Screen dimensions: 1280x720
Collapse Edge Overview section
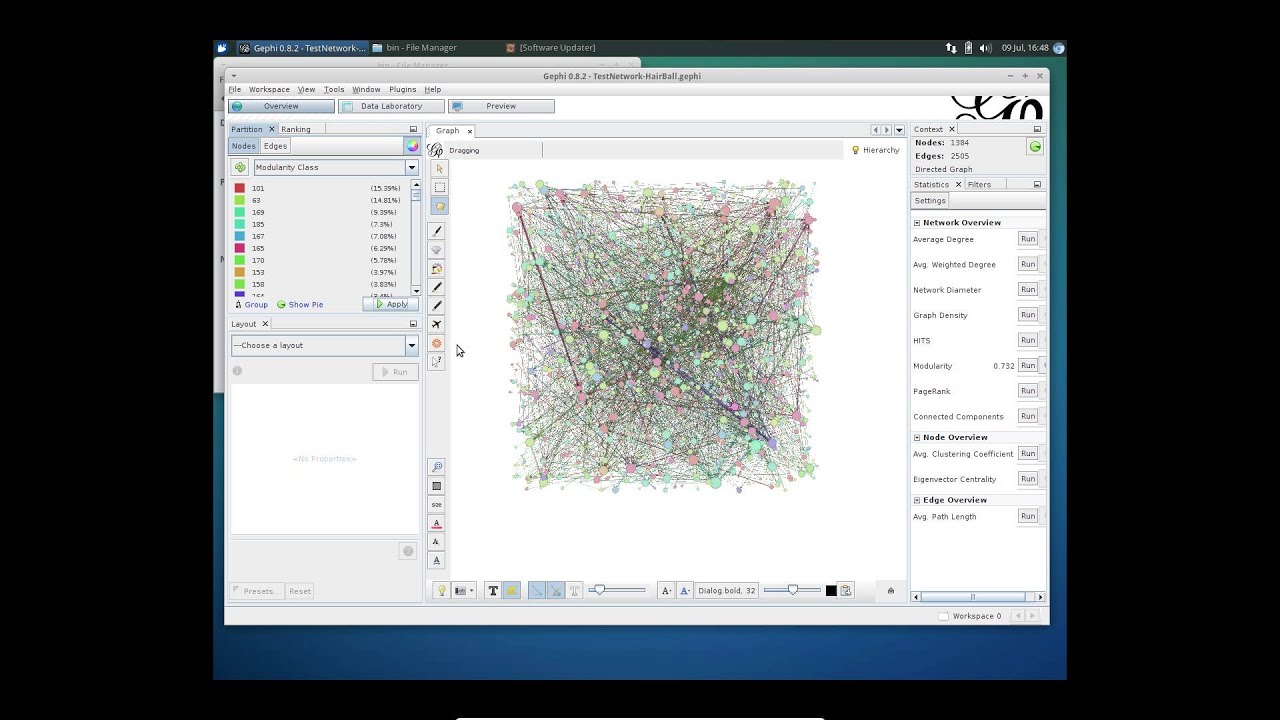click(x=917, y=500)
